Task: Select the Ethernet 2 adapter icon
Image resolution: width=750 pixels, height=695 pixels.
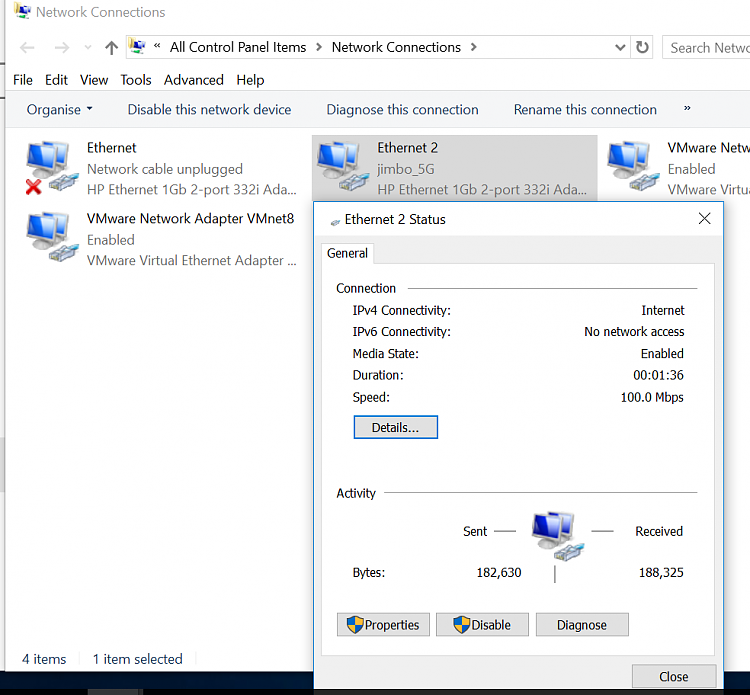Action: coord(343,166)
